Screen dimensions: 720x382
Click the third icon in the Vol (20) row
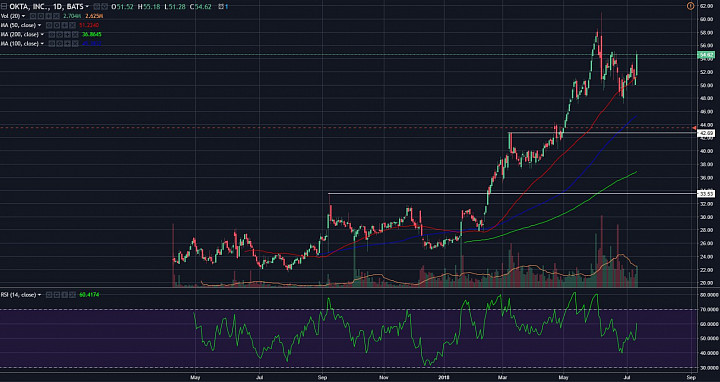click(49, 16)
